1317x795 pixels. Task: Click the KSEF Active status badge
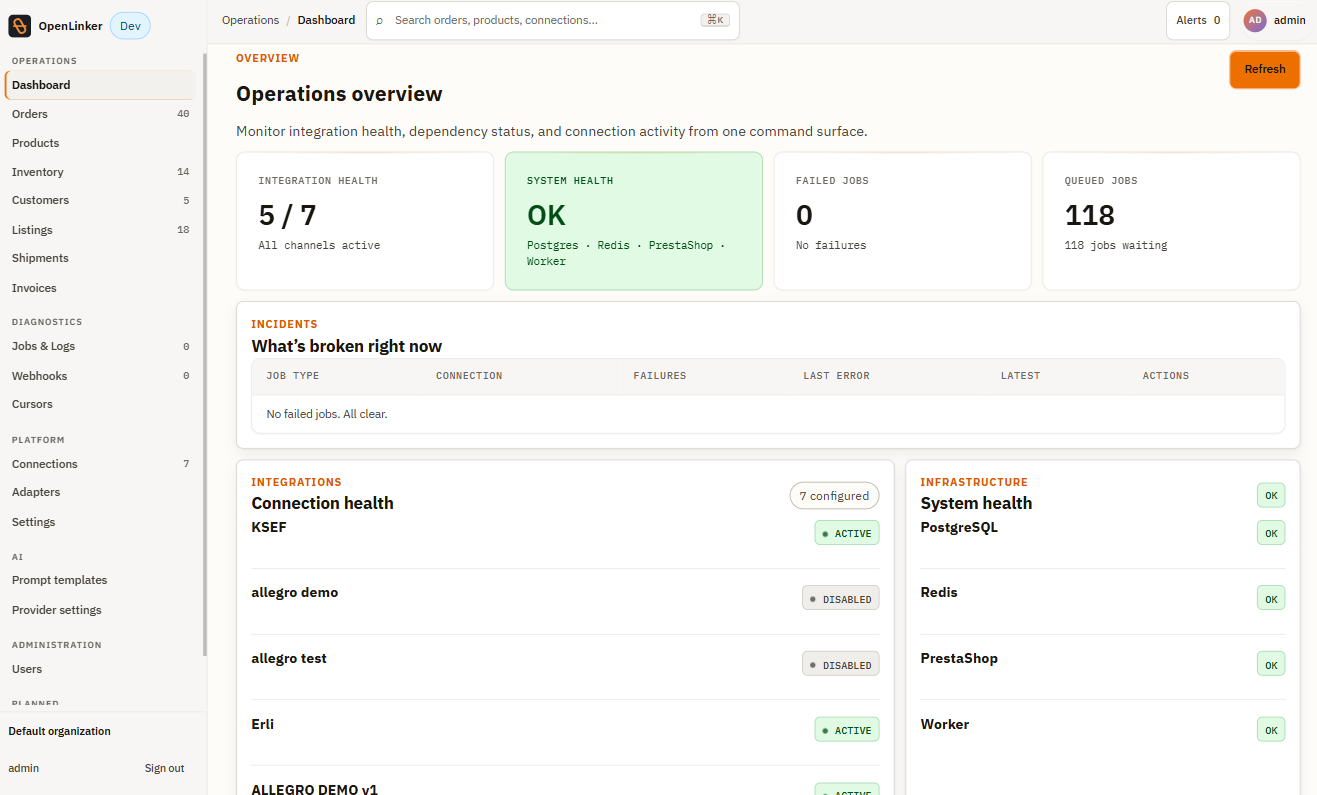point(847,533)
